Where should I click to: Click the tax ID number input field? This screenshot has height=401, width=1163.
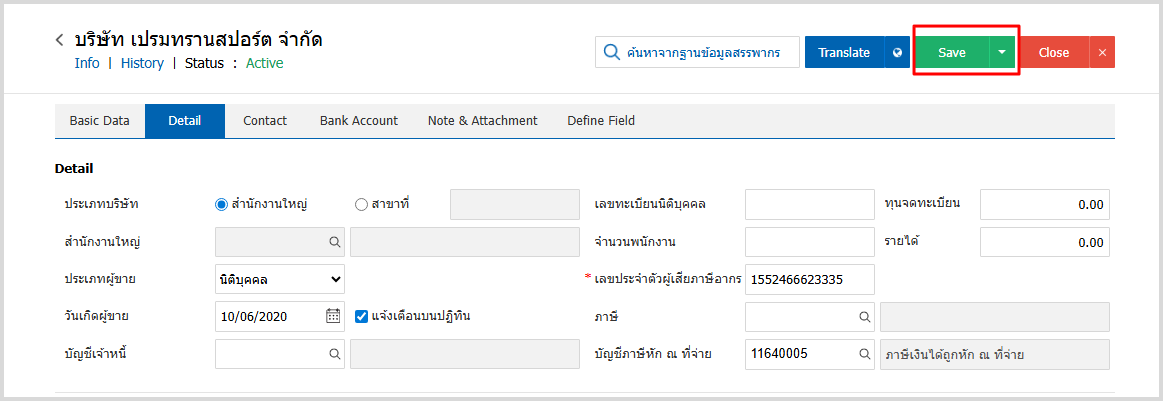[x=810, y=279]
